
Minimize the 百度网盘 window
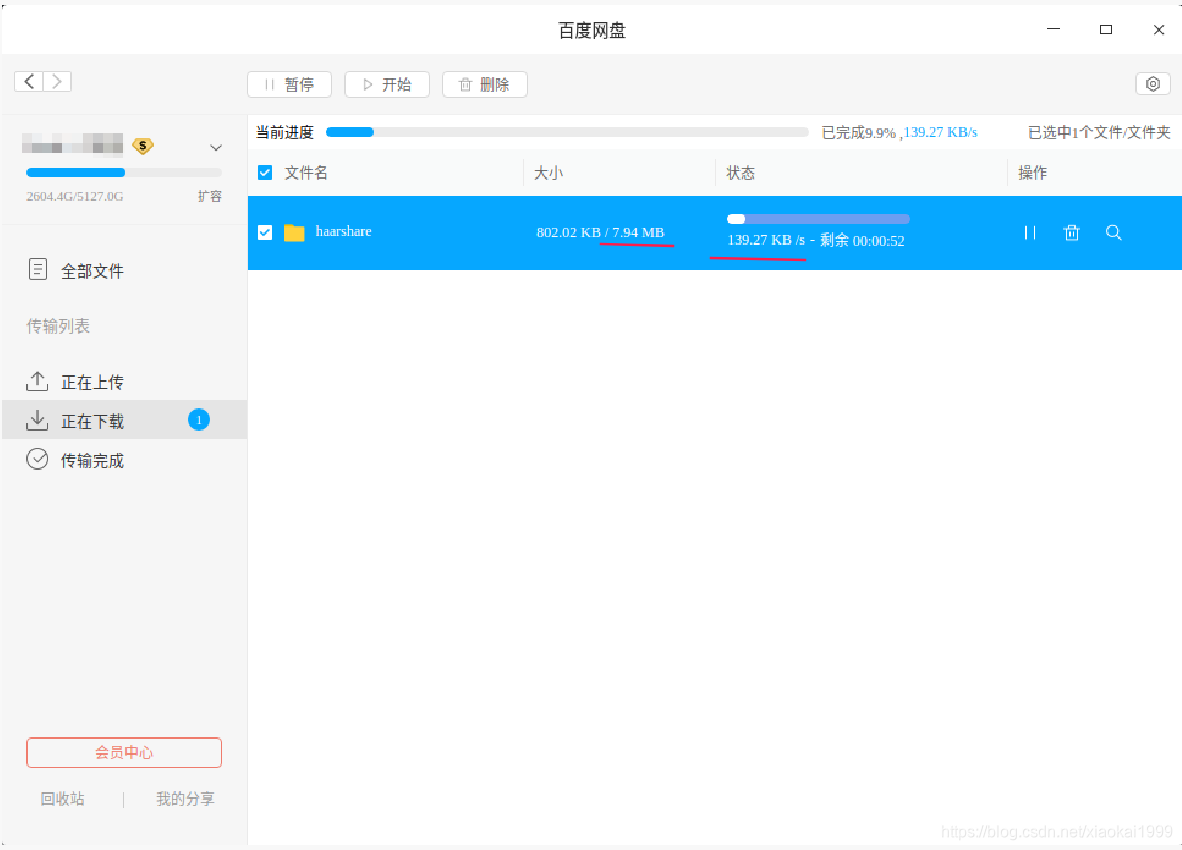click(1053, 29)
